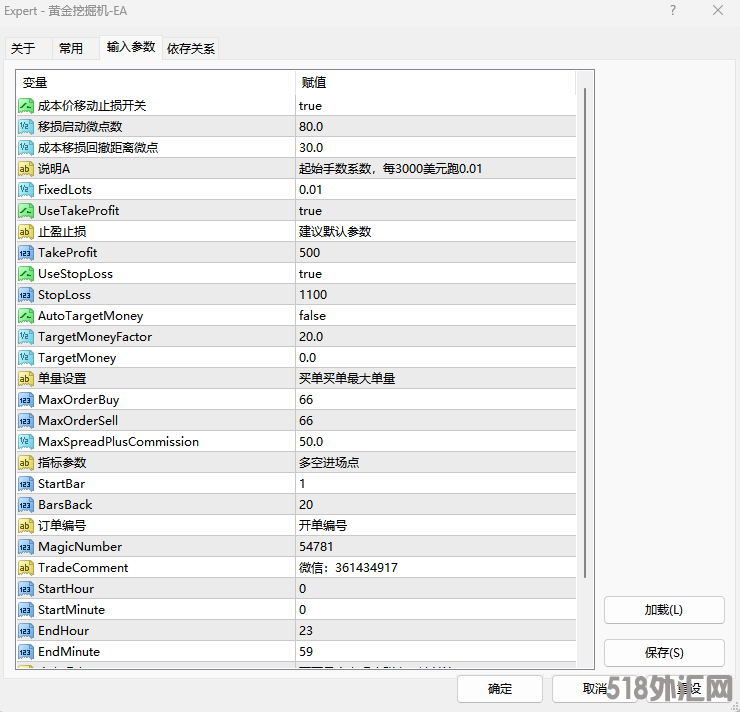
Task: Select the false value of AutoTargetMoney
Action: point(312,316)
